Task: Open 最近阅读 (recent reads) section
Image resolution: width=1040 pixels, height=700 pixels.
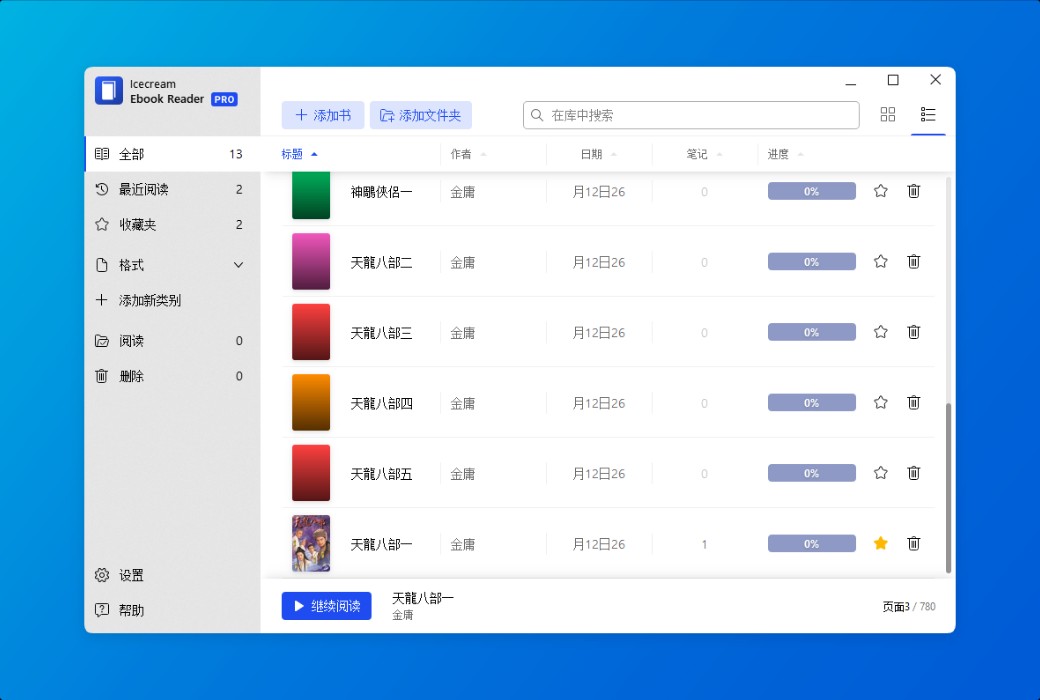Action: 131,189
